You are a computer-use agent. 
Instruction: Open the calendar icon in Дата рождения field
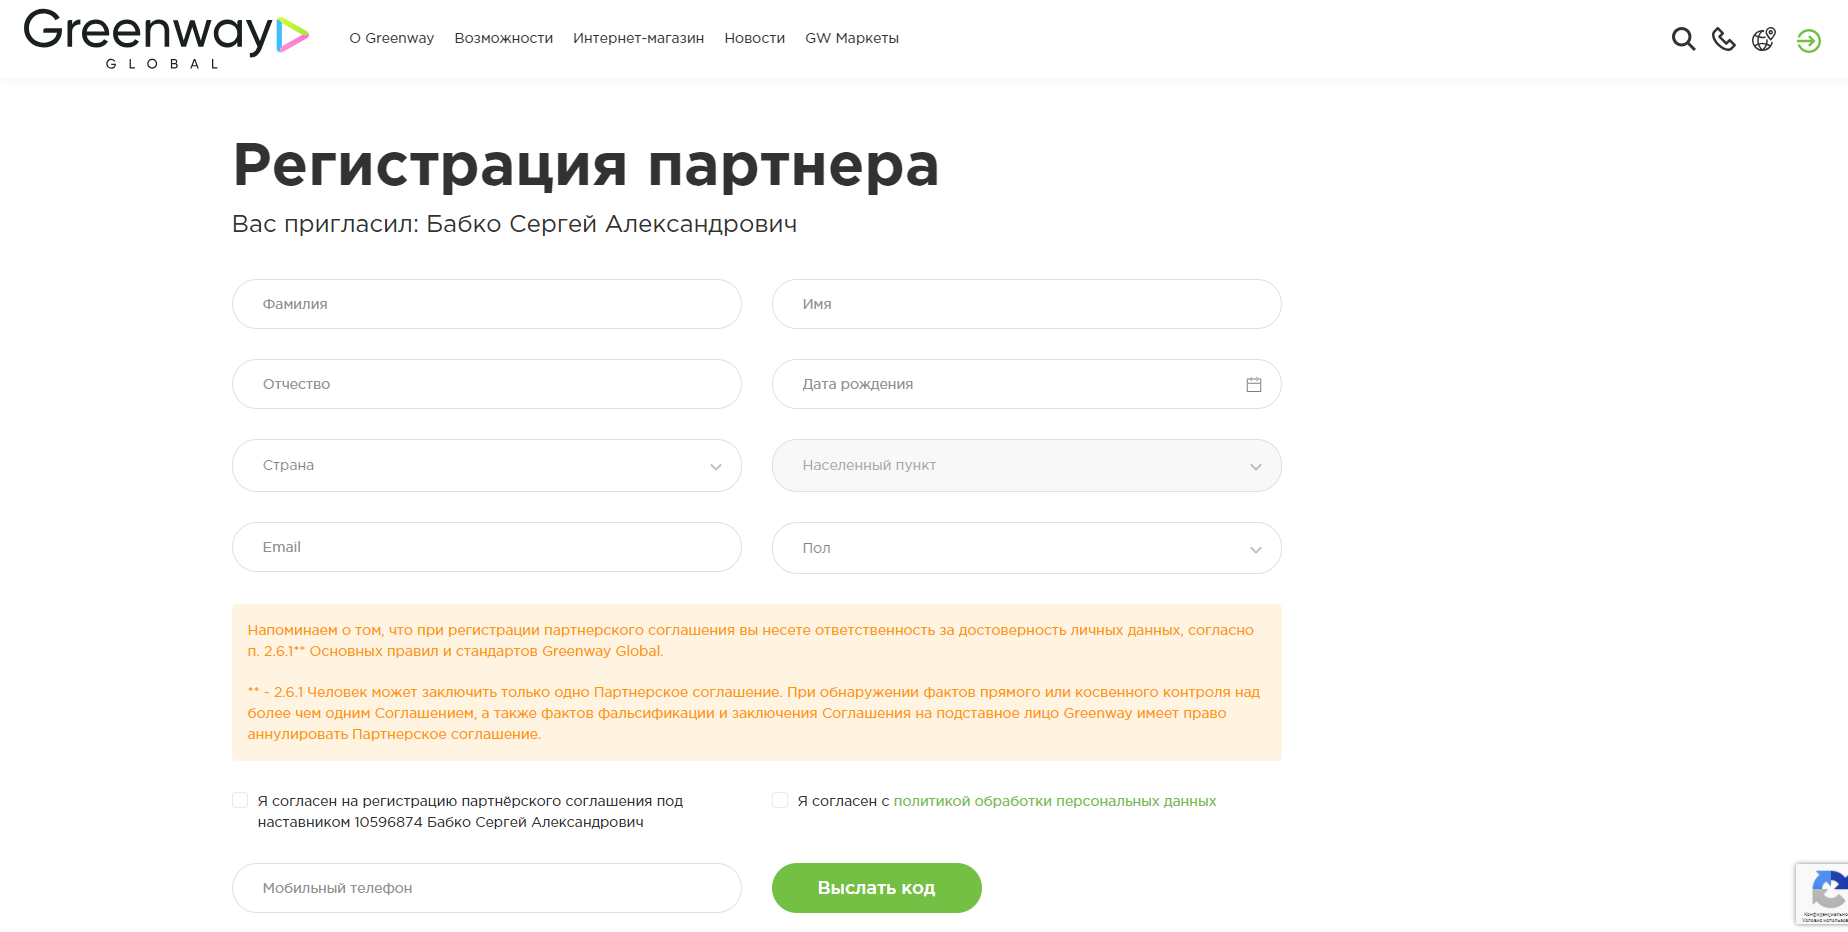[x=1254, y=384]
